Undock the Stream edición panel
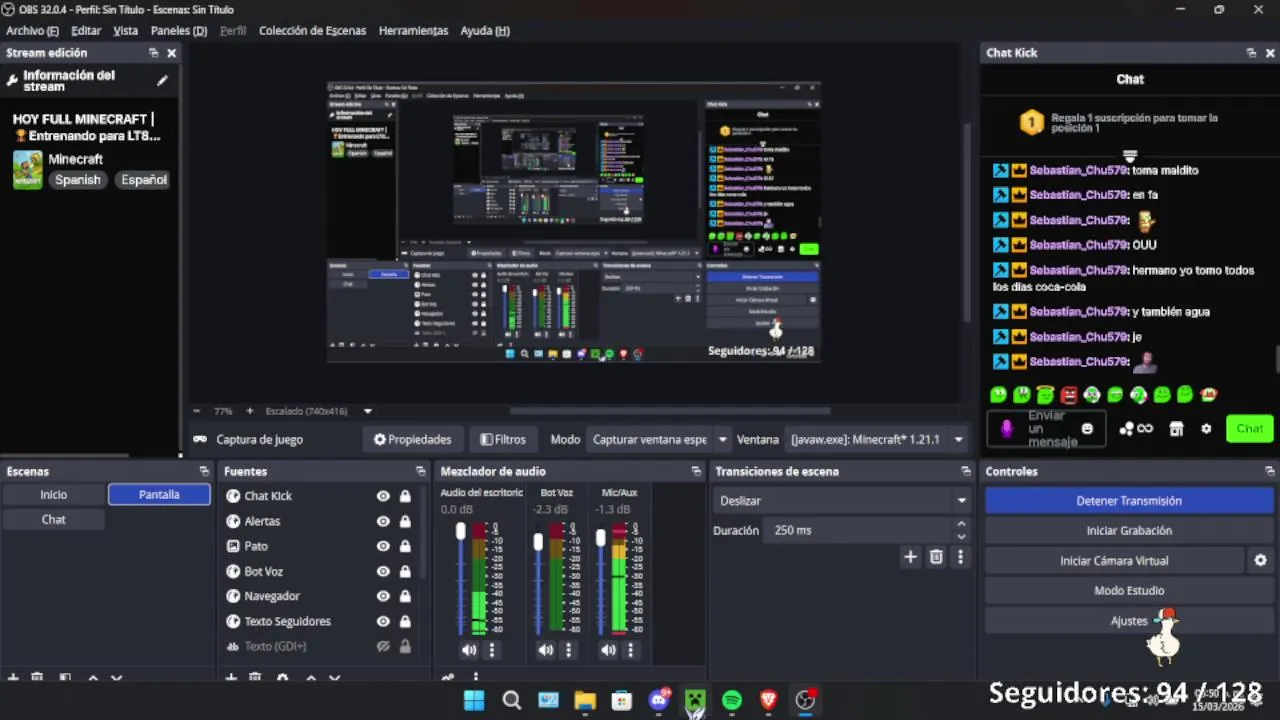 (x=153, y=53)
